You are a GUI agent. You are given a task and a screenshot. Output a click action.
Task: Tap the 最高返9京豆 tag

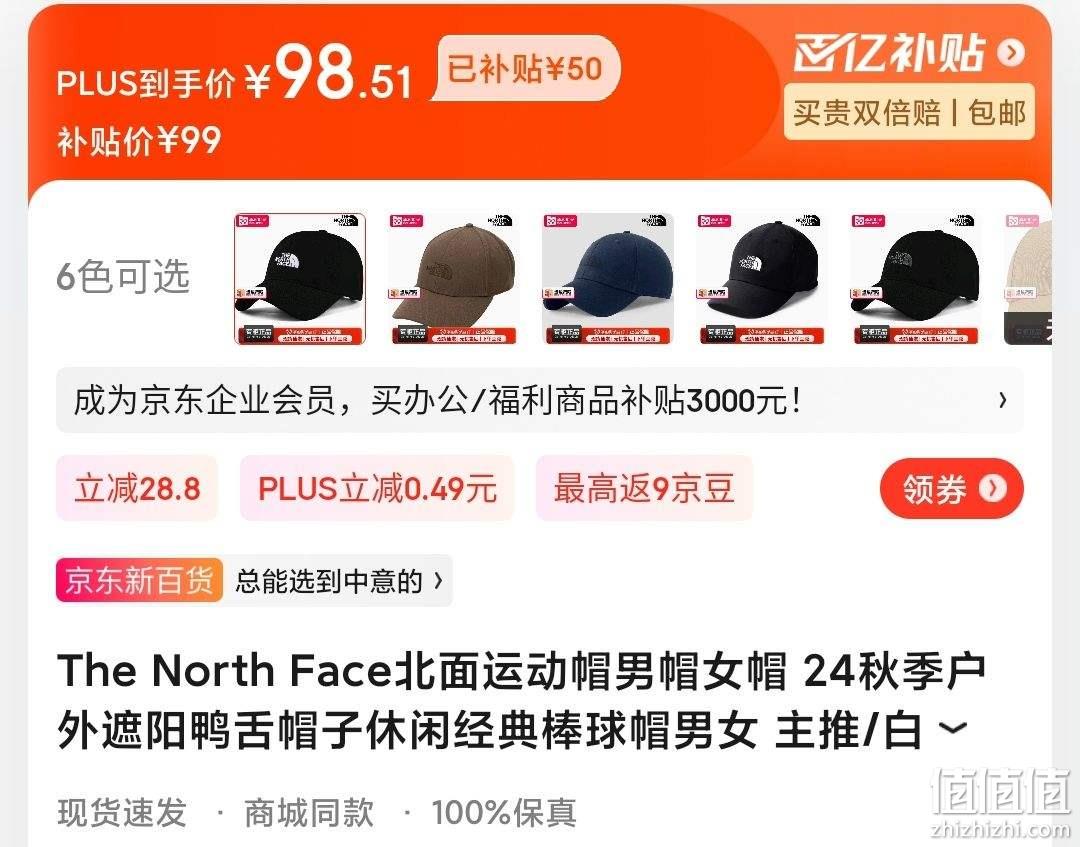point(644,488)
